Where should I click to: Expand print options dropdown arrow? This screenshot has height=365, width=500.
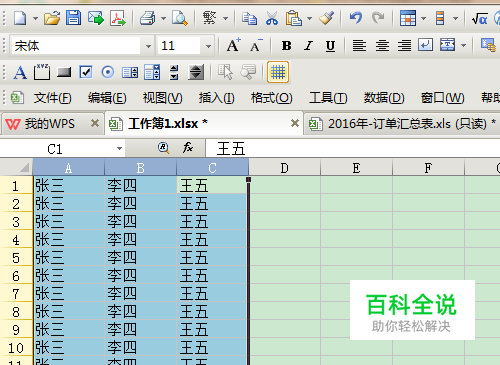pyautogui.click(x=163, y=18)
